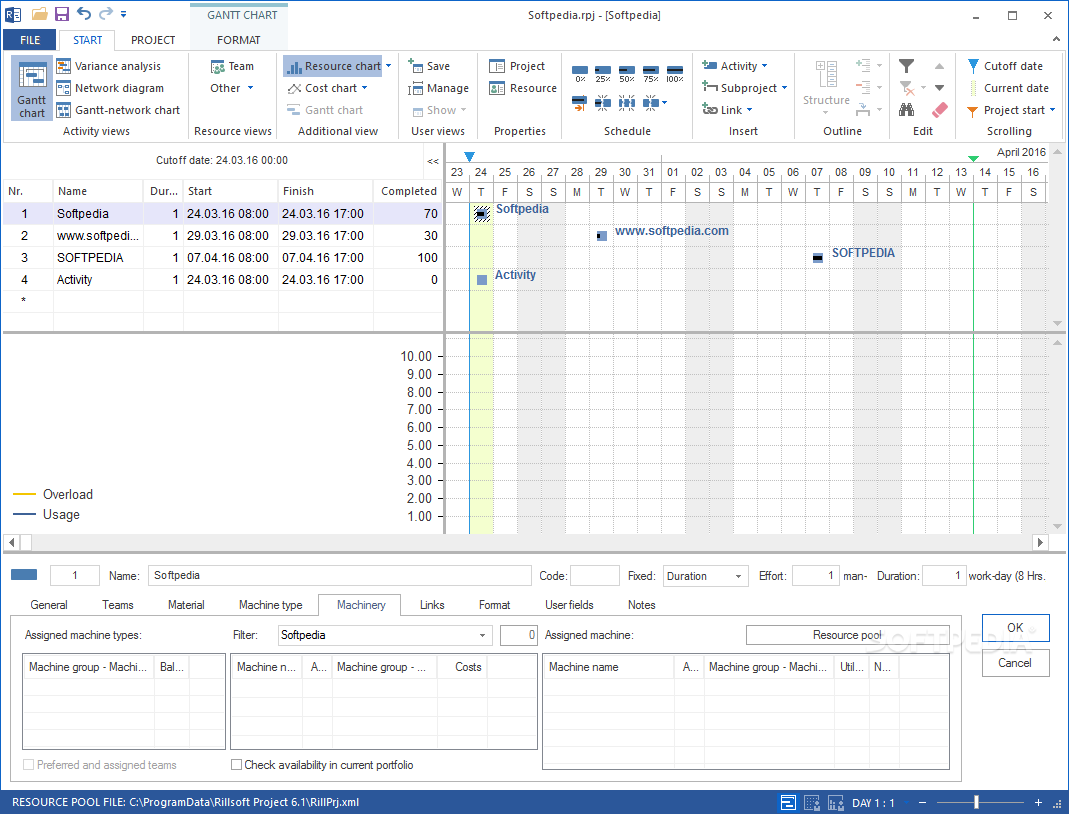Open Project properties
The image size is (1069, 814).
point(517,66)
